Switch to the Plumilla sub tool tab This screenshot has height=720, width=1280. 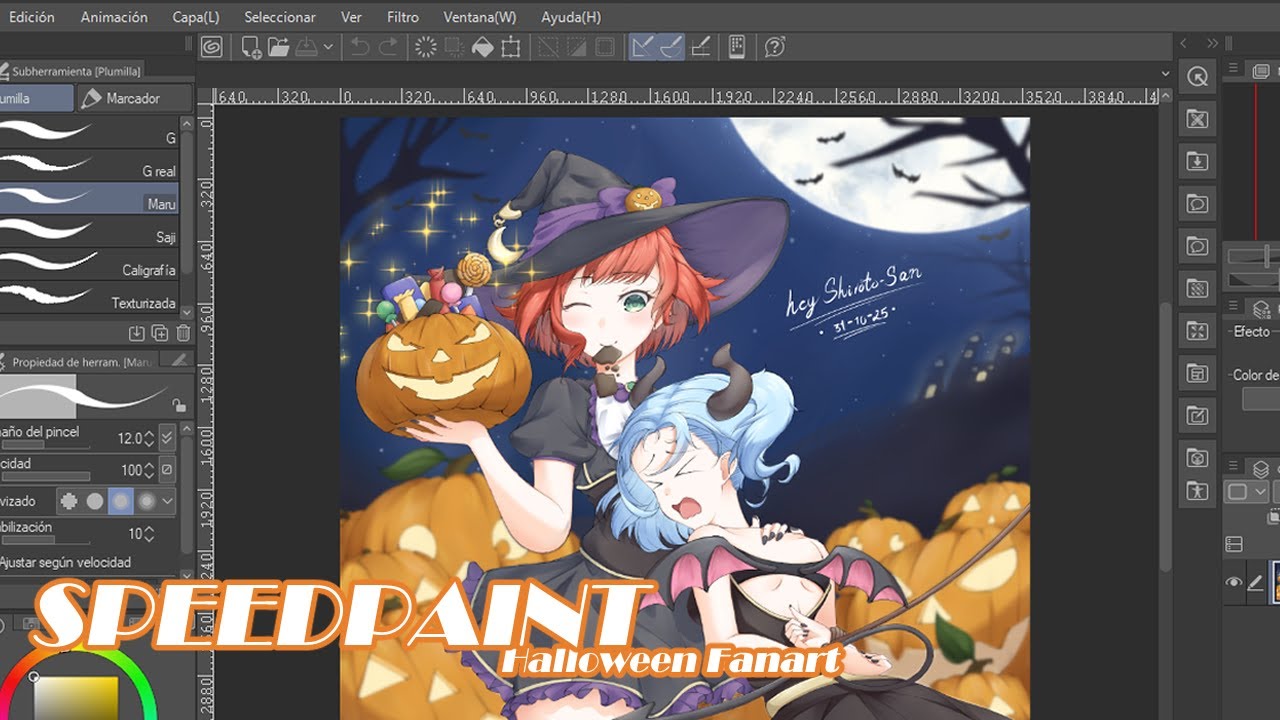tap(36, 98)
